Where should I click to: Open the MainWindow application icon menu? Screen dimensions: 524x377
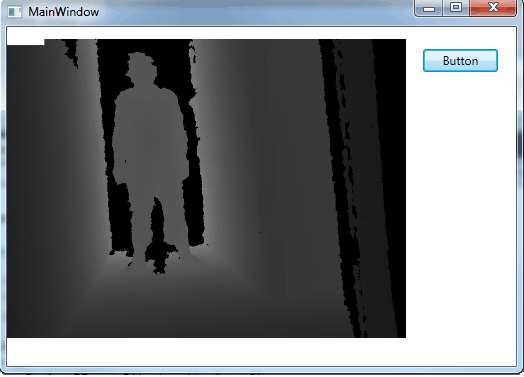(14, 12)
